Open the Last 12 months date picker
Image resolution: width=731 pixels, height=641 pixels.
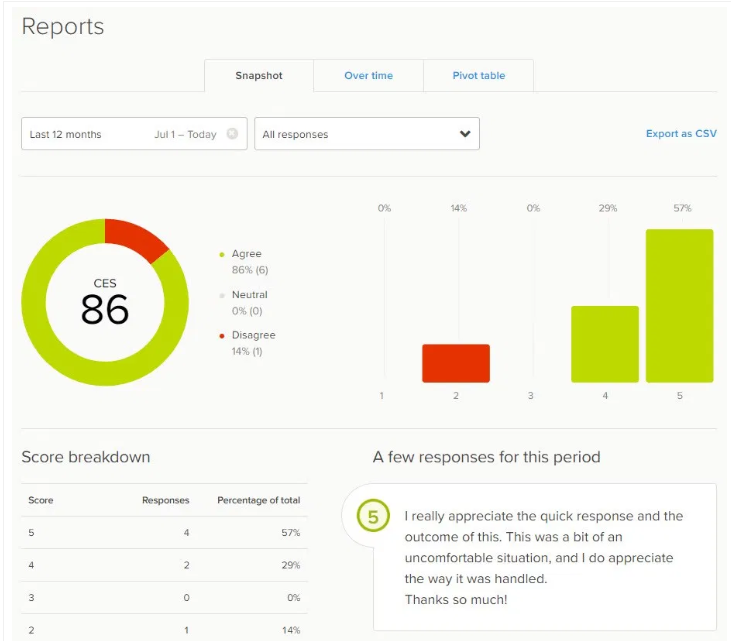[120, 134]
